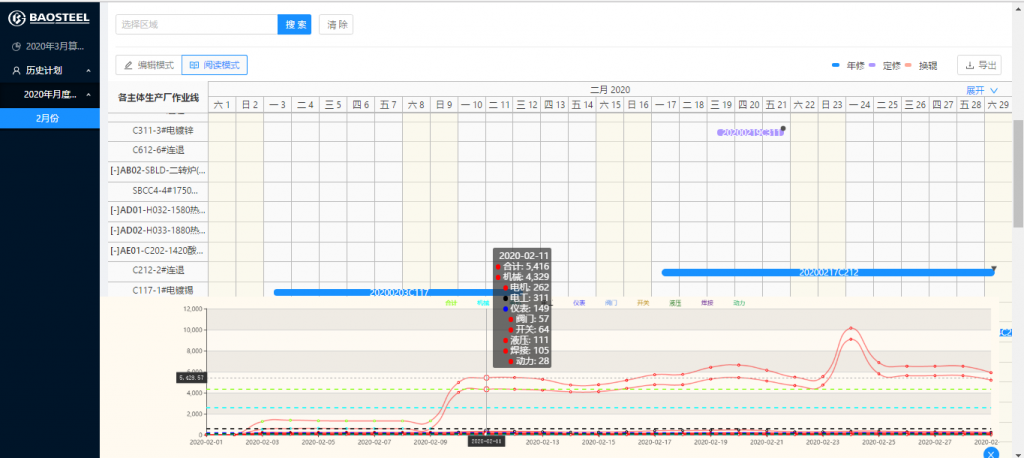This screenshot has width=1024, height=458.
Task: Click the 二 11 date column header
Action: click(500, 105)
